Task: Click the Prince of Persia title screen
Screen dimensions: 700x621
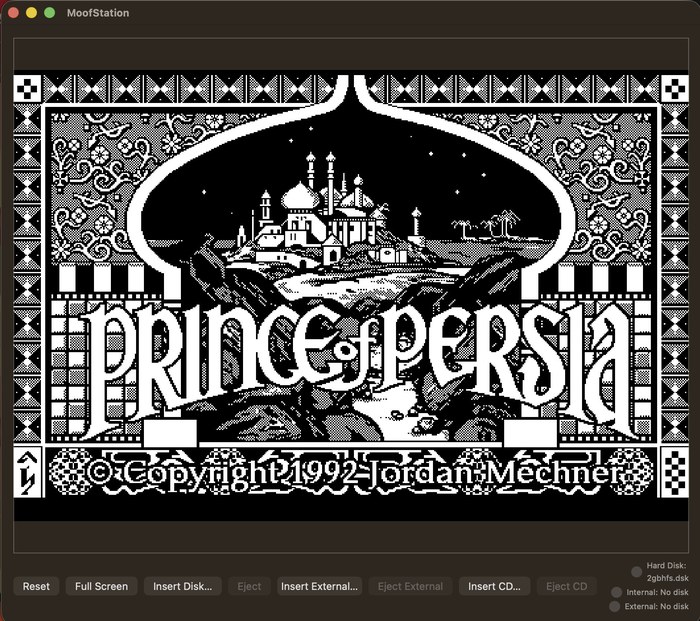Action: pyautogui.click(x=351, y=295)
